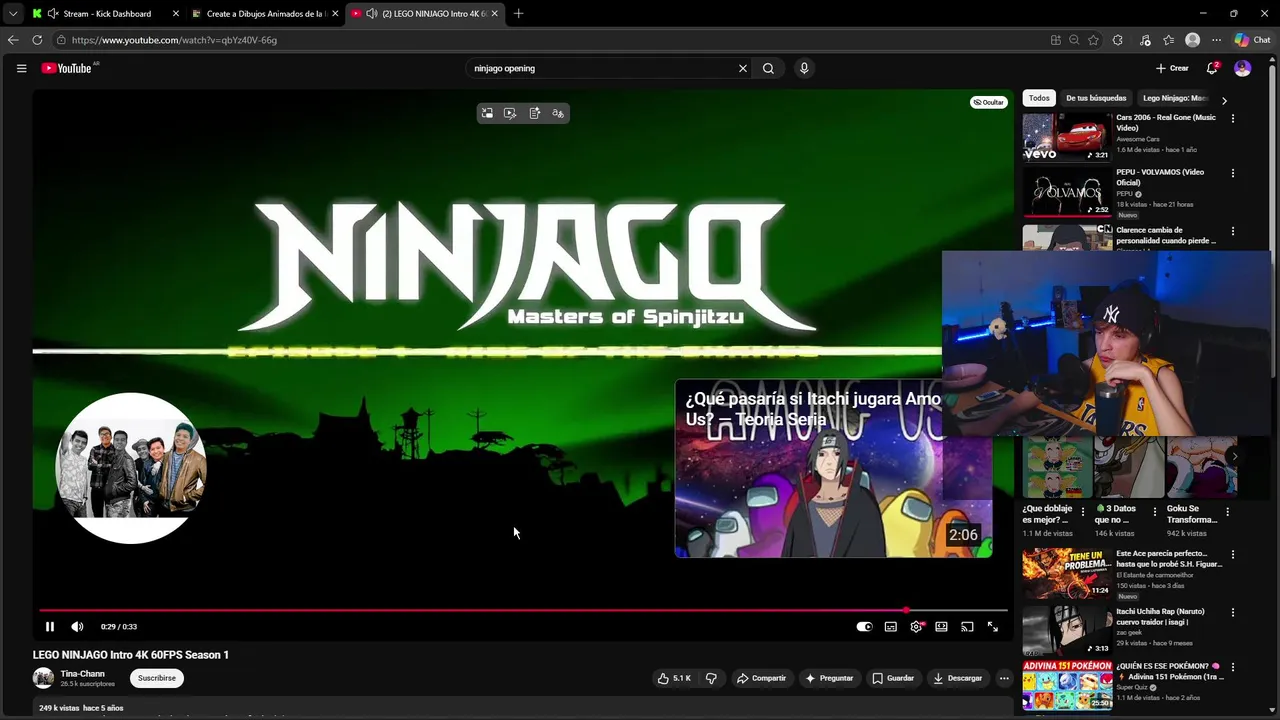Toggle the autoplay switch
This screenshot has height=720, width=1280.
[865, 627]
